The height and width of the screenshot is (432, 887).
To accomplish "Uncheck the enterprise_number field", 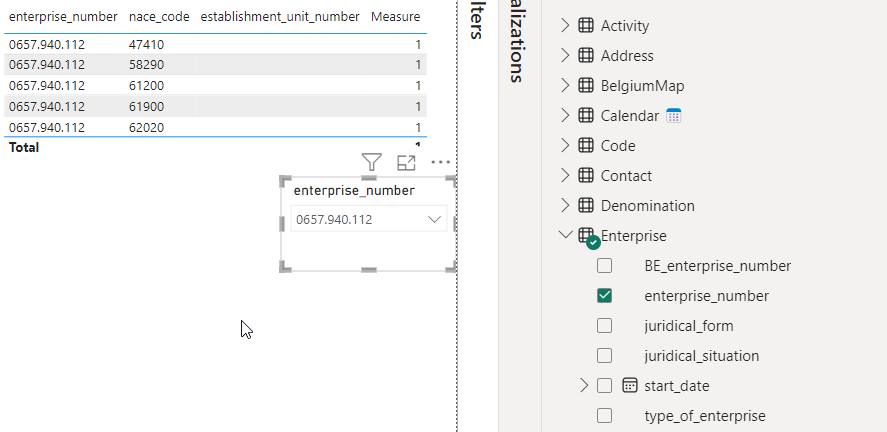I will pyautogui.click(x=604, y=295).
